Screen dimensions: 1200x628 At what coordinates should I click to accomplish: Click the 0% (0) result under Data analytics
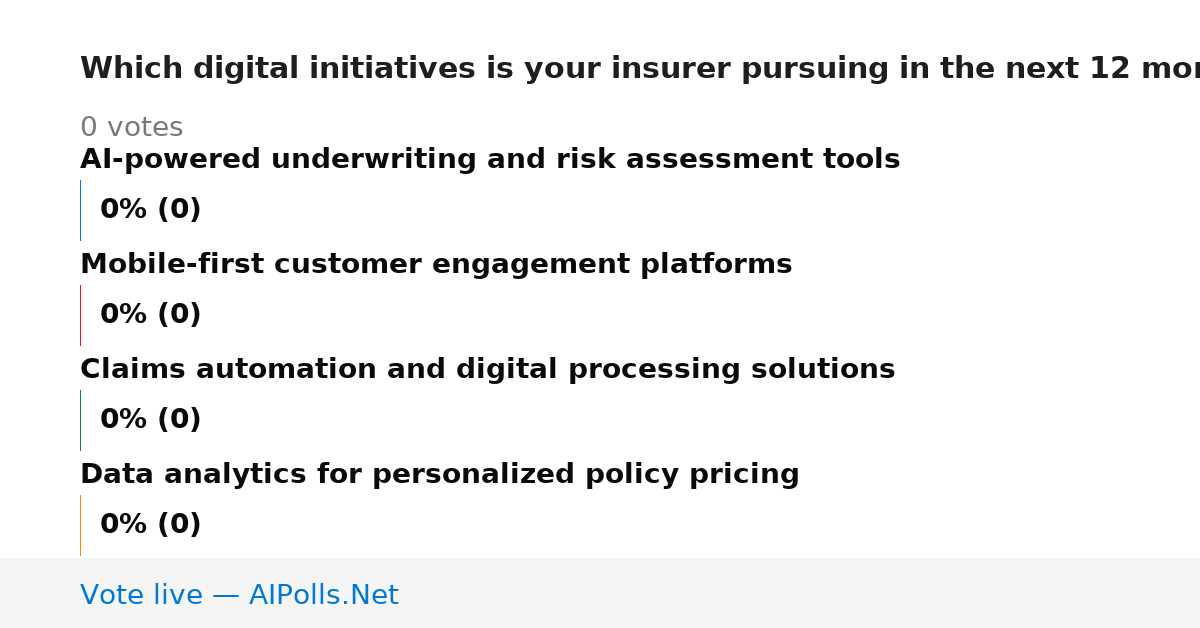(151, 525)
